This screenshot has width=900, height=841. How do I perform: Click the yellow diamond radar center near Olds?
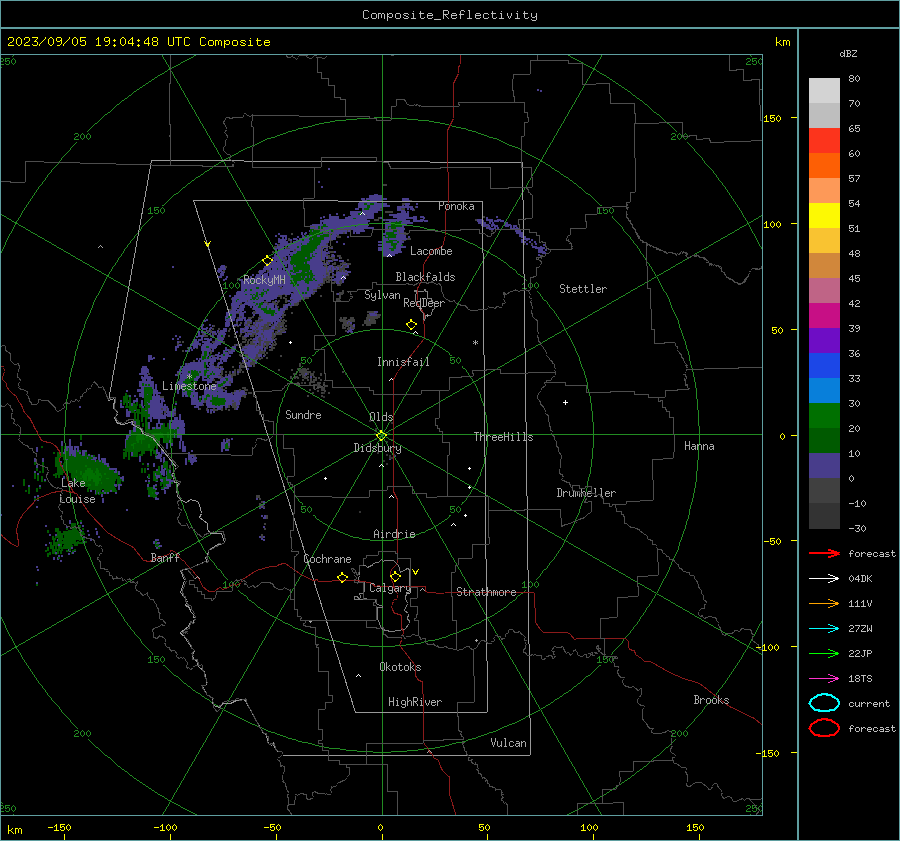[382, 435]
